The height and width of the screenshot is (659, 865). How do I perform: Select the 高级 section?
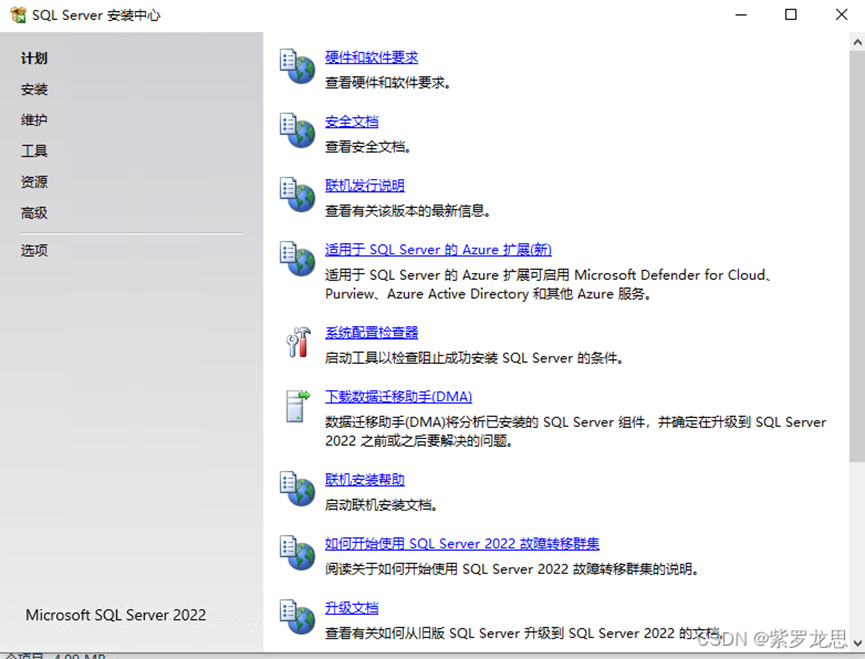[x=34, y=213]
